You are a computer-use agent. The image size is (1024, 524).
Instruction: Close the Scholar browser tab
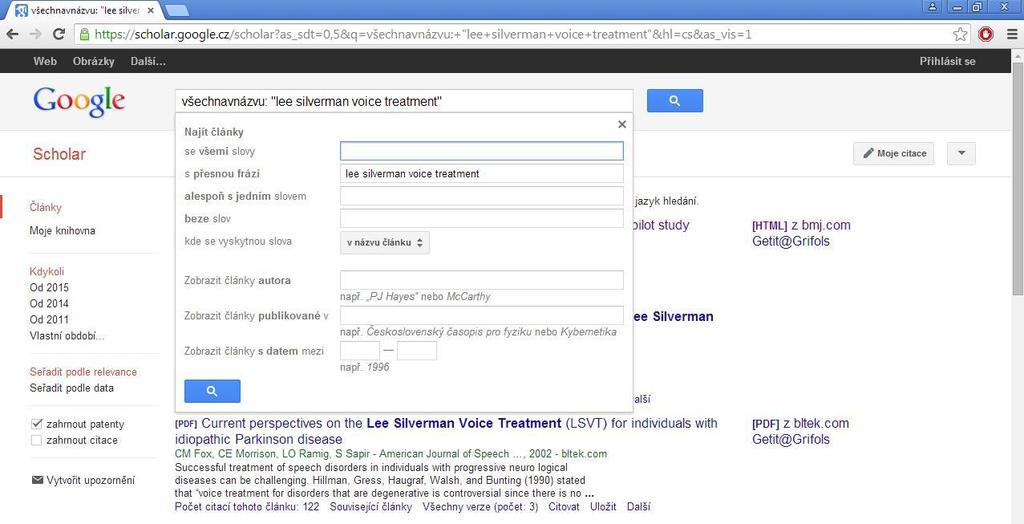click(151, 11)
